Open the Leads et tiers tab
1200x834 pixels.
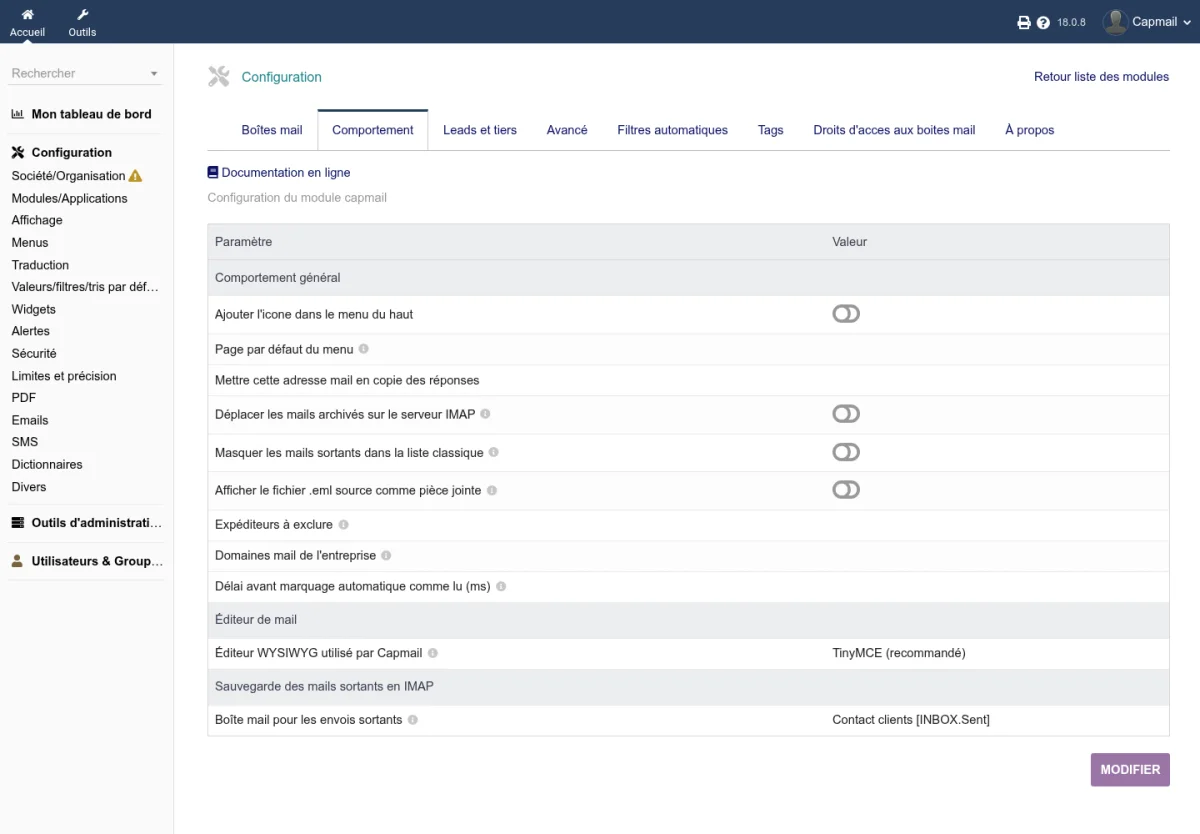tap(480, 130)
